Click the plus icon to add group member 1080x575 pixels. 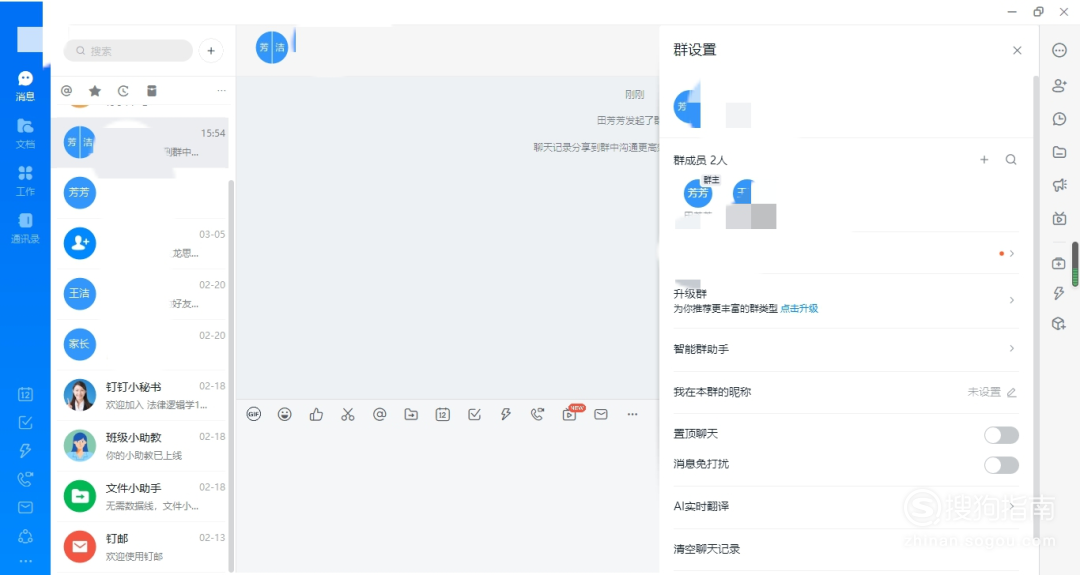pyautogui.click(x=984, y=160)
